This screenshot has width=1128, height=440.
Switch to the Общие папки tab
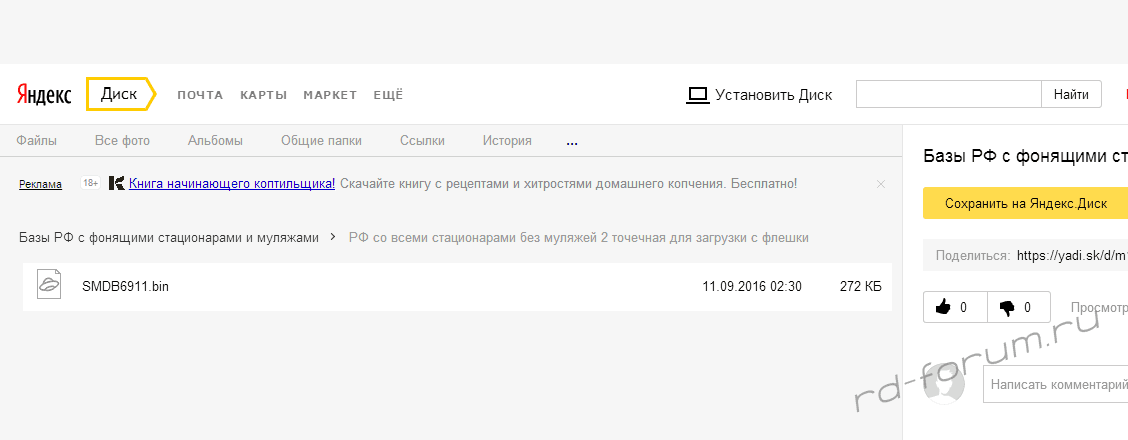[322, 141]
